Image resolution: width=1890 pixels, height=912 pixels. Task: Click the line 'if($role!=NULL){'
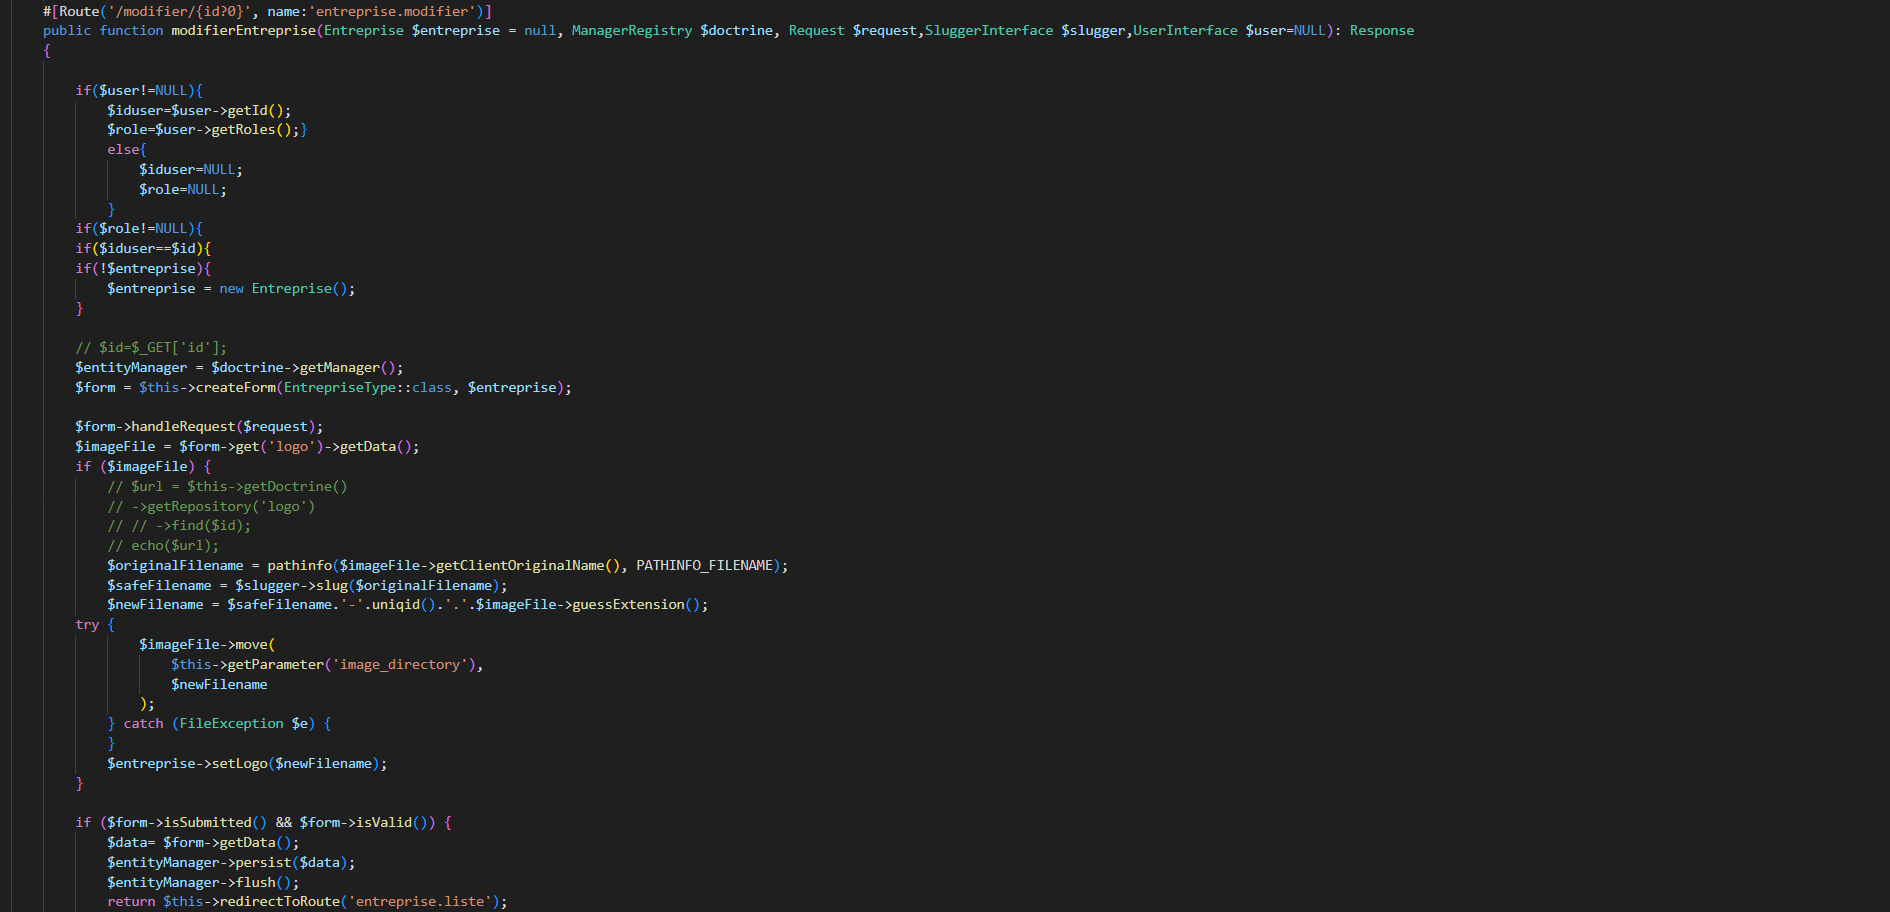click(139, 229)
